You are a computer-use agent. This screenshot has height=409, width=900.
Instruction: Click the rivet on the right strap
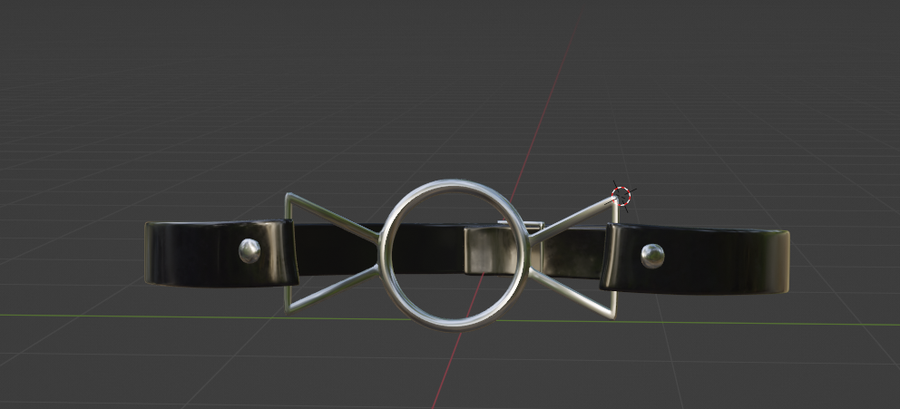pos(652,256)
